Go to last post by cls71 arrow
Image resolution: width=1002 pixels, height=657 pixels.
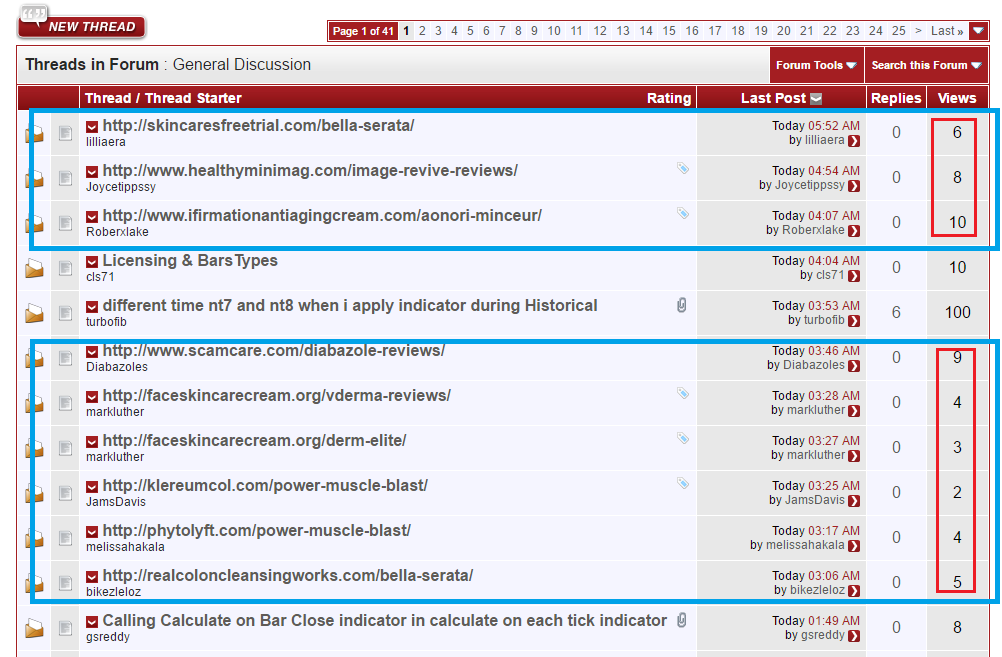pos(854,276)
